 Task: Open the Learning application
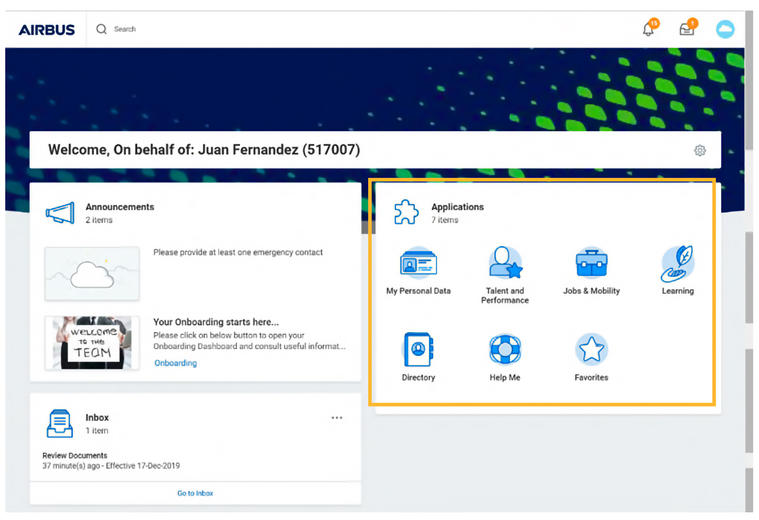677,264
